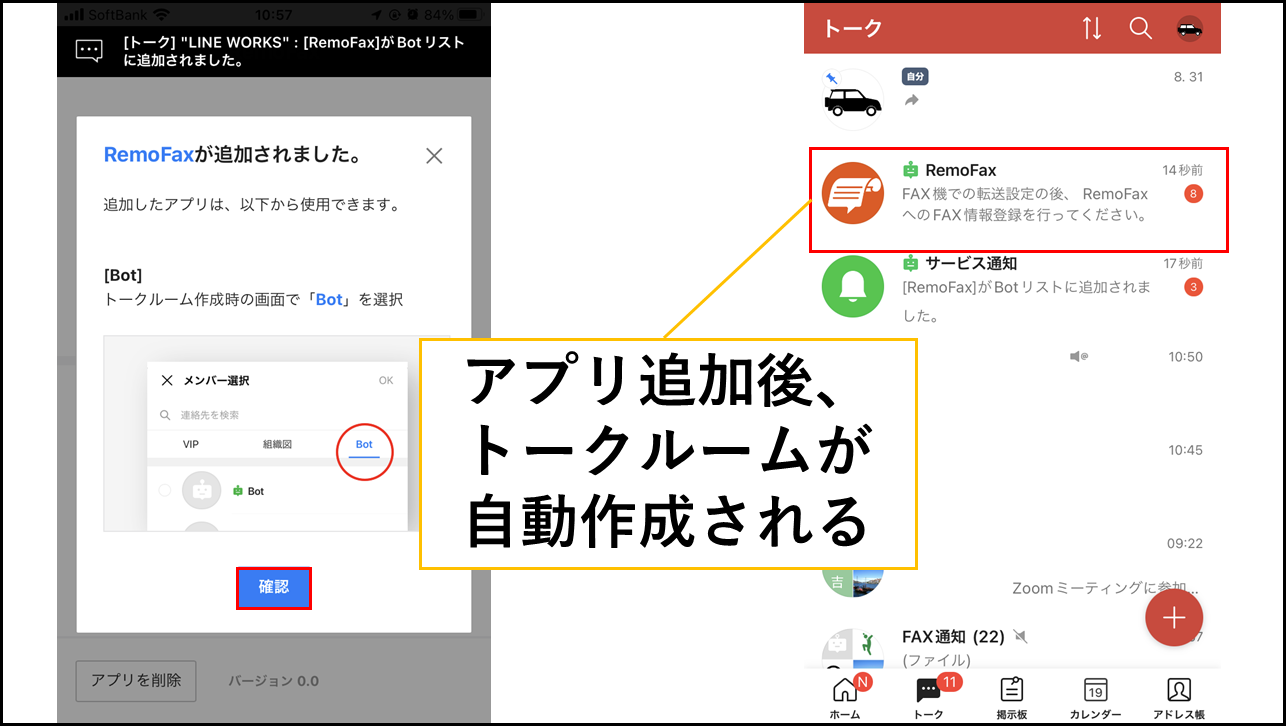Open search with the magnifier icon

point(1141,28)
